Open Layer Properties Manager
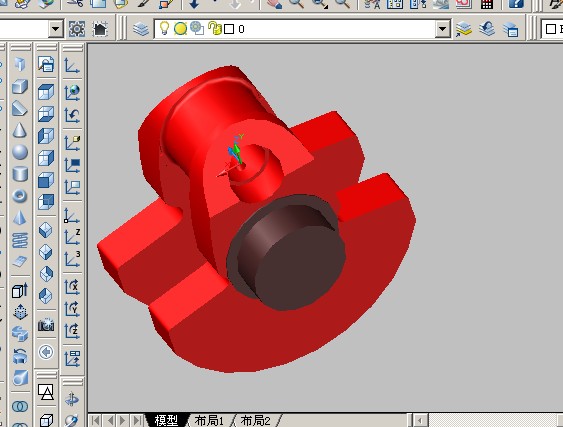This screenshot has width=563, height=427. (141, 28)
